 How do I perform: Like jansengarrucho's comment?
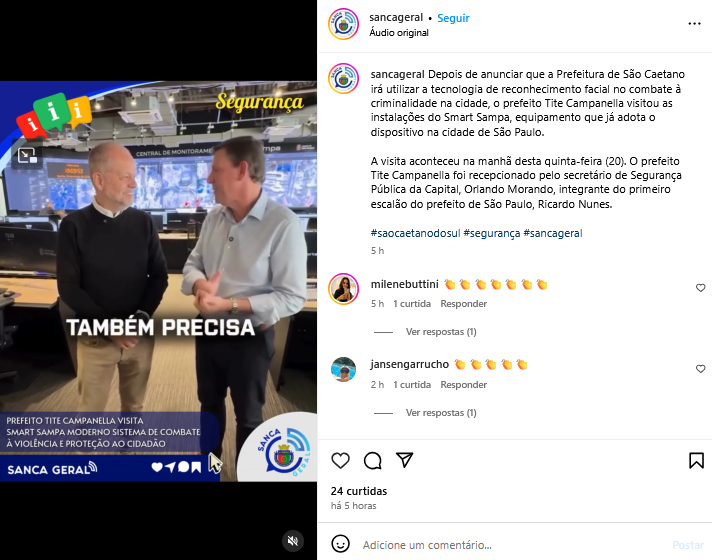pos(701,369)
